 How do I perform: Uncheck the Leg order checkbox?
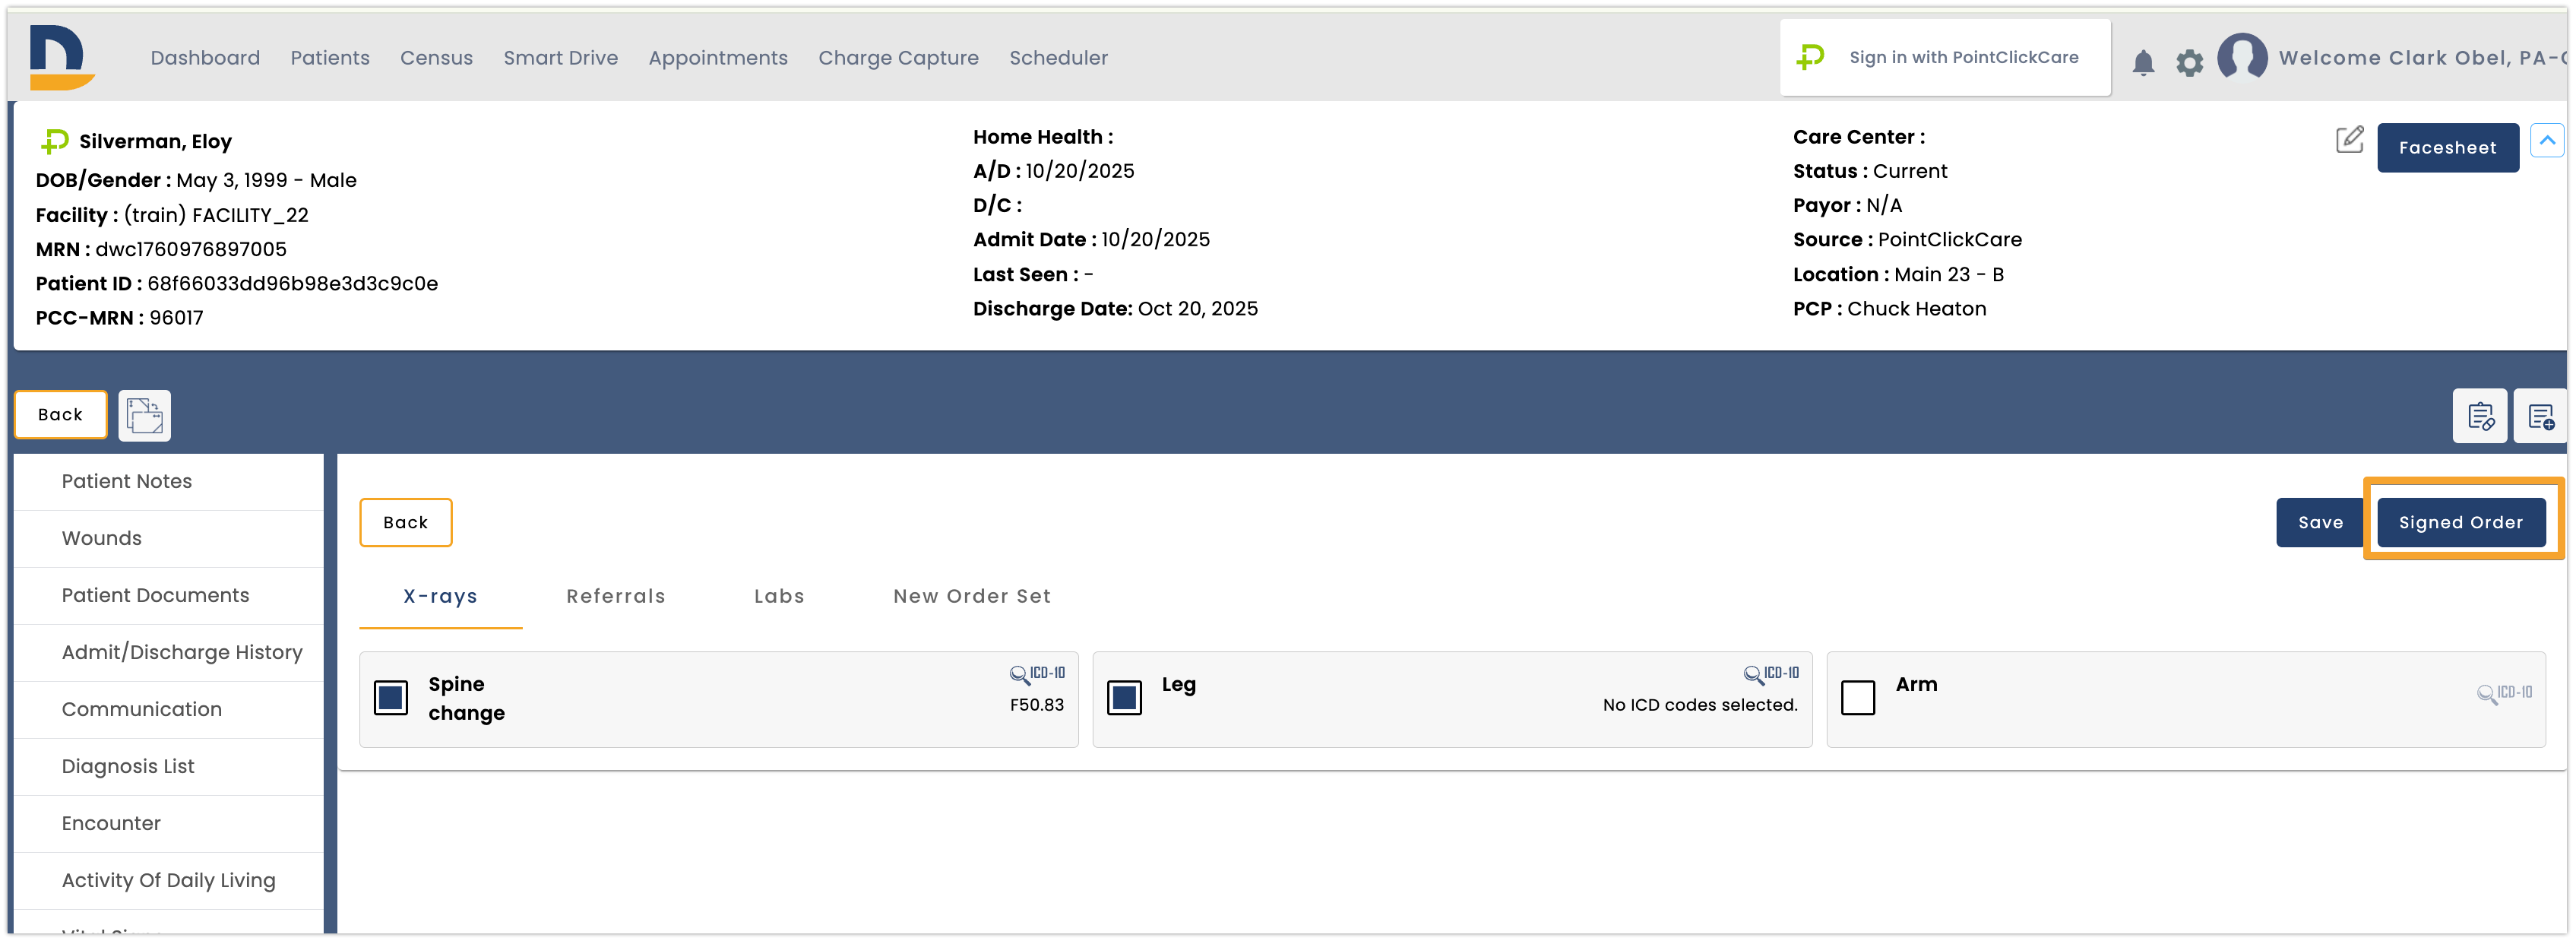[1124, 698]
